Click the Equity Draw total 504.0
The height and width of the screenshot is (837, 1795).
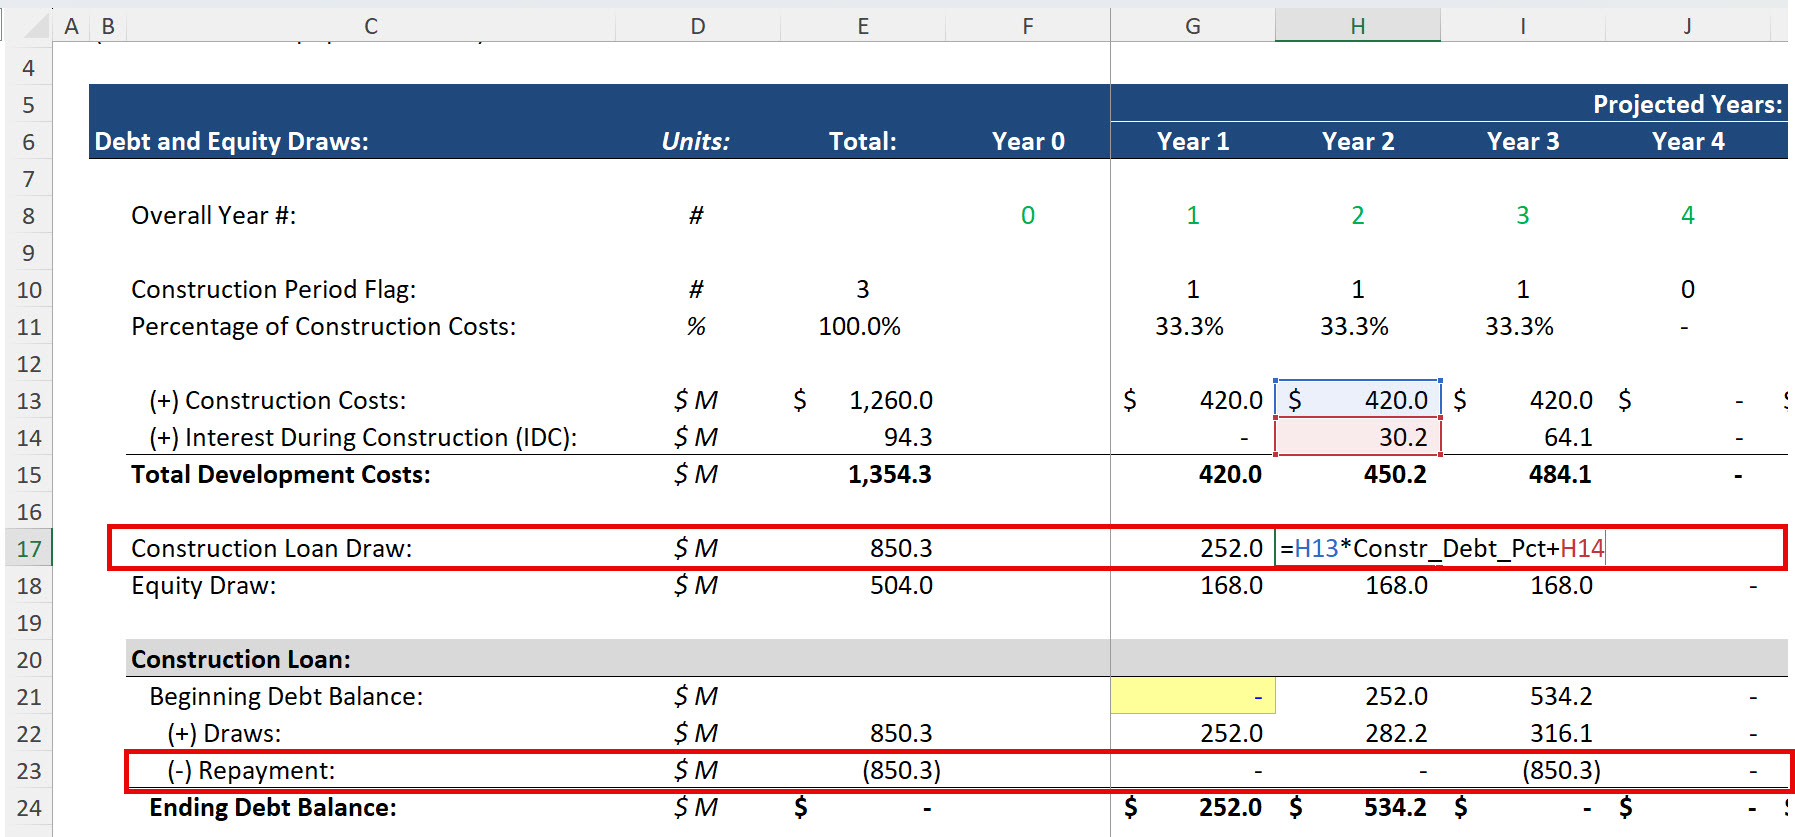901,585
